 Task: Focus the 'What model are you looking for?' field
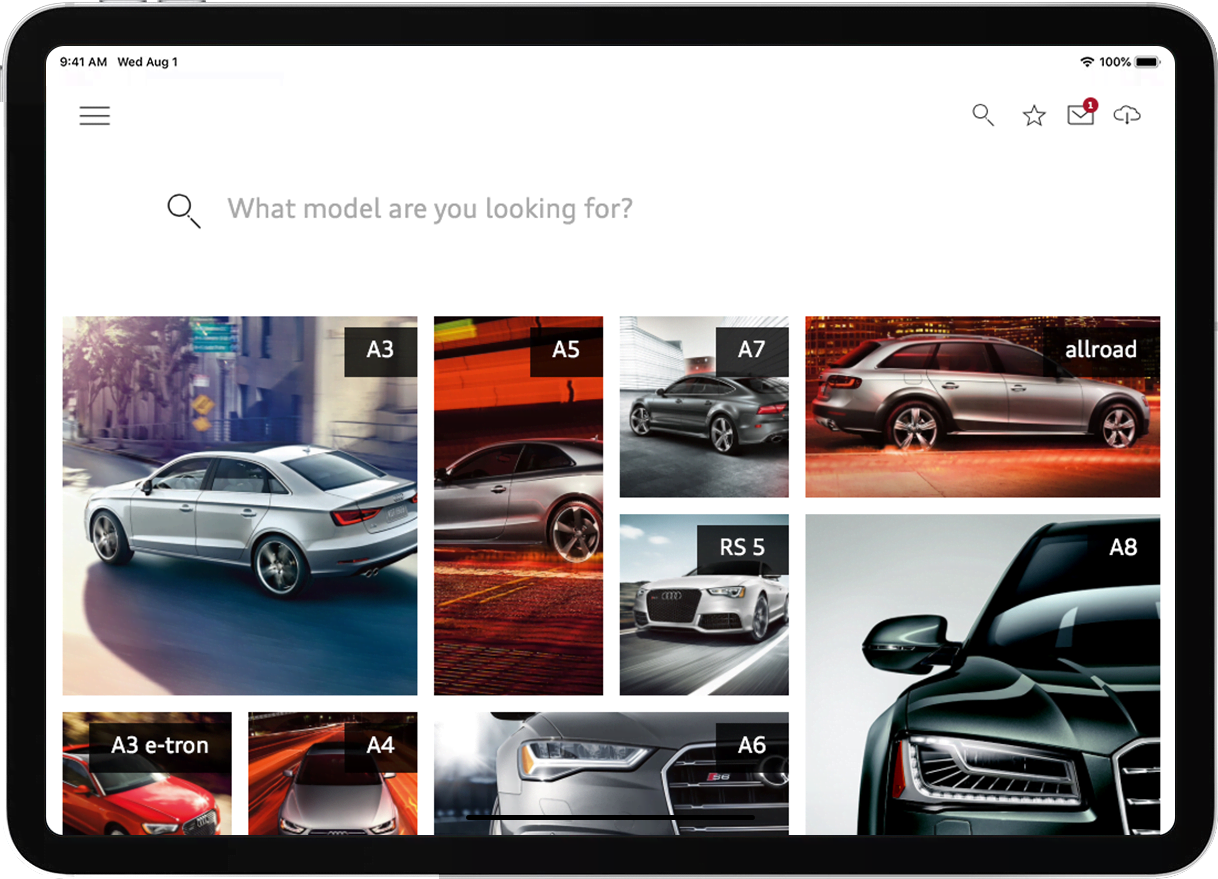pyautogui.click(x=430, y=209)
